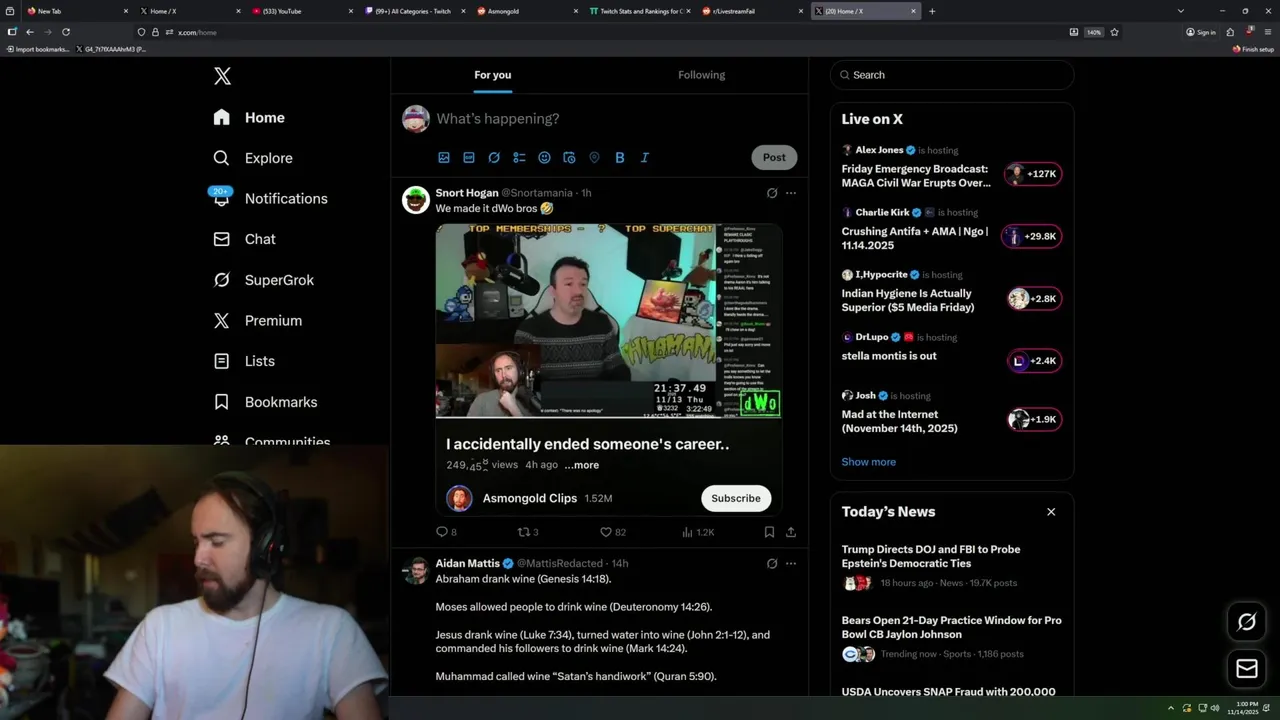Switch to the Following tab
The image size is (1280, 720).
702,75
